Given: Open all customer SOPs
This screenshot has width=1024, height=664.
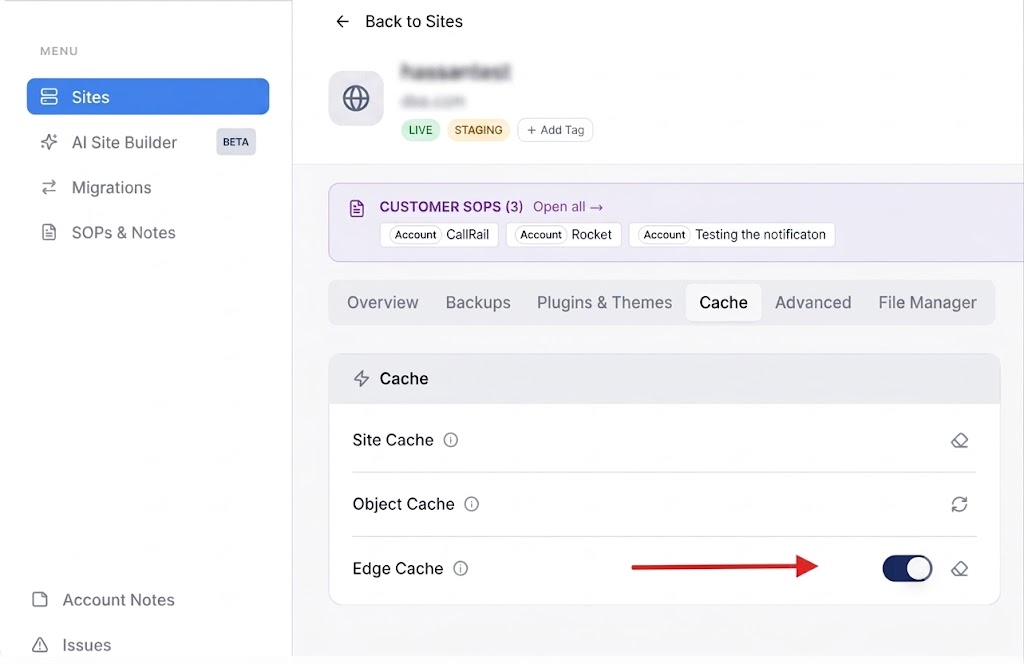Looking at the screenshot, I should [568, 207].
